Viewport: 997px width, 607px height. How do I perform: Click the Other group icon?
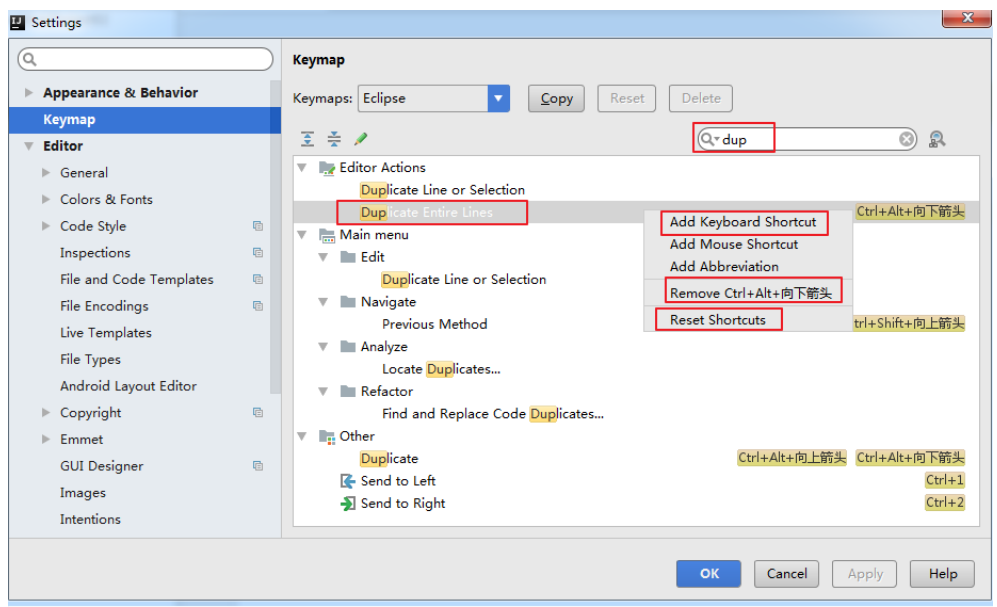pyautogui.click(x=327, y=437)
